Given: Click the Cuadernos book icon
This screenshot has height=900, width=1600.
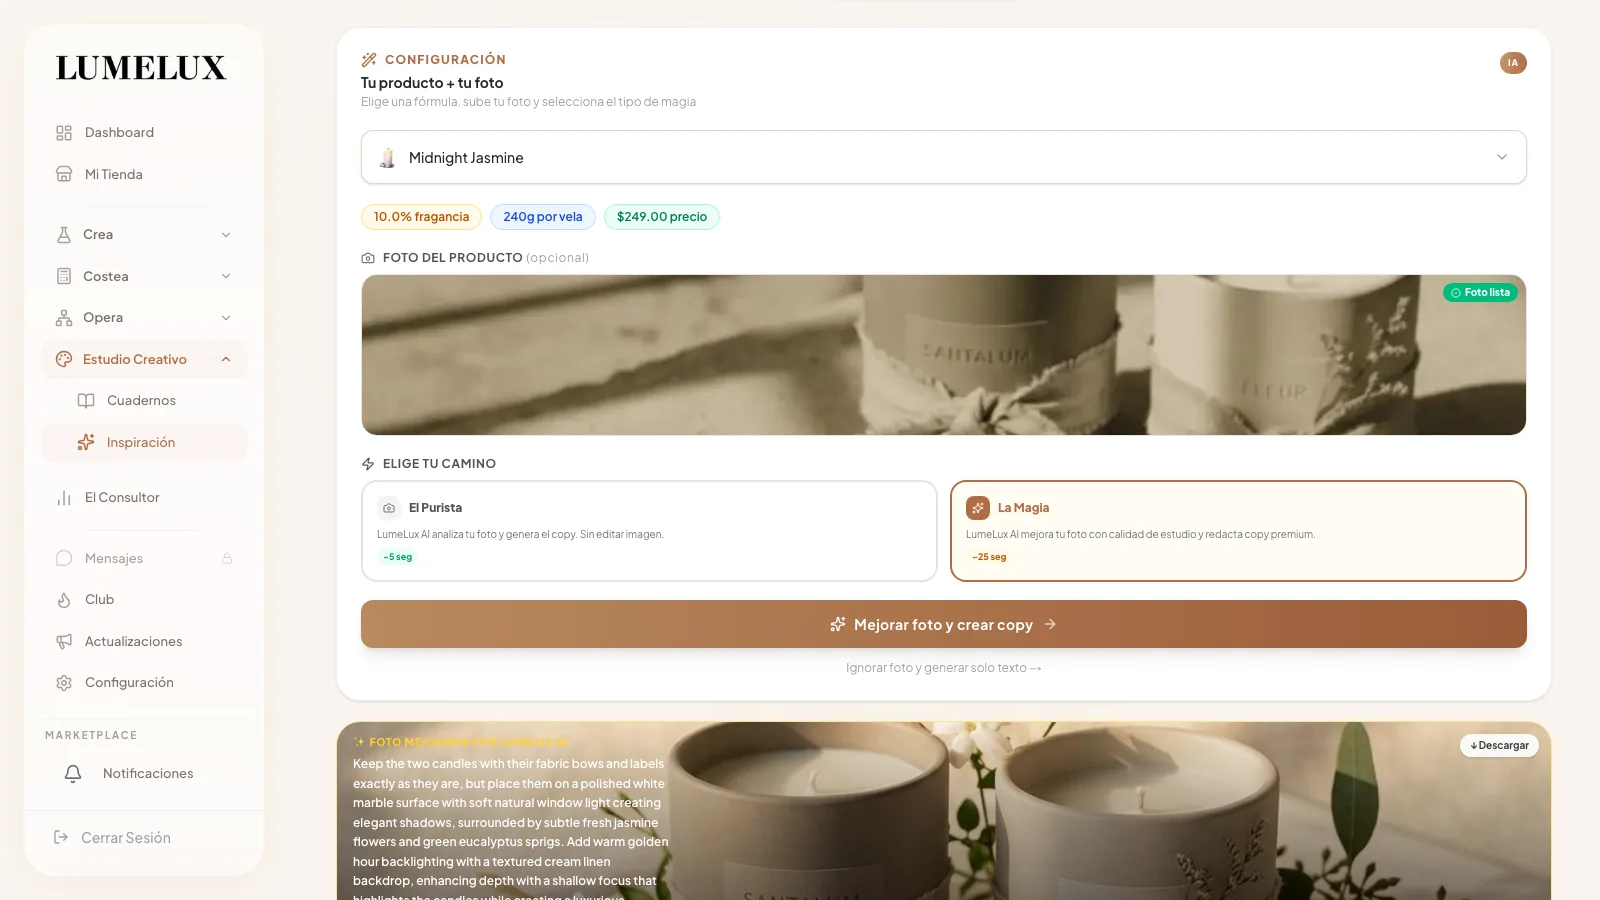Looking at the screenshot, I should tap(86, 401).
